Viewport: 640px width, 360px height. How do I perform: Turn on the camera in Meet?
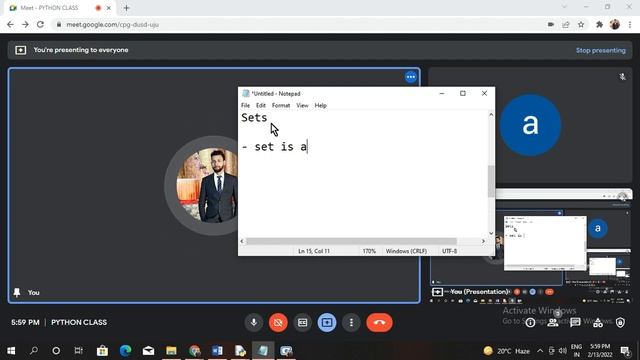point(278,322)
